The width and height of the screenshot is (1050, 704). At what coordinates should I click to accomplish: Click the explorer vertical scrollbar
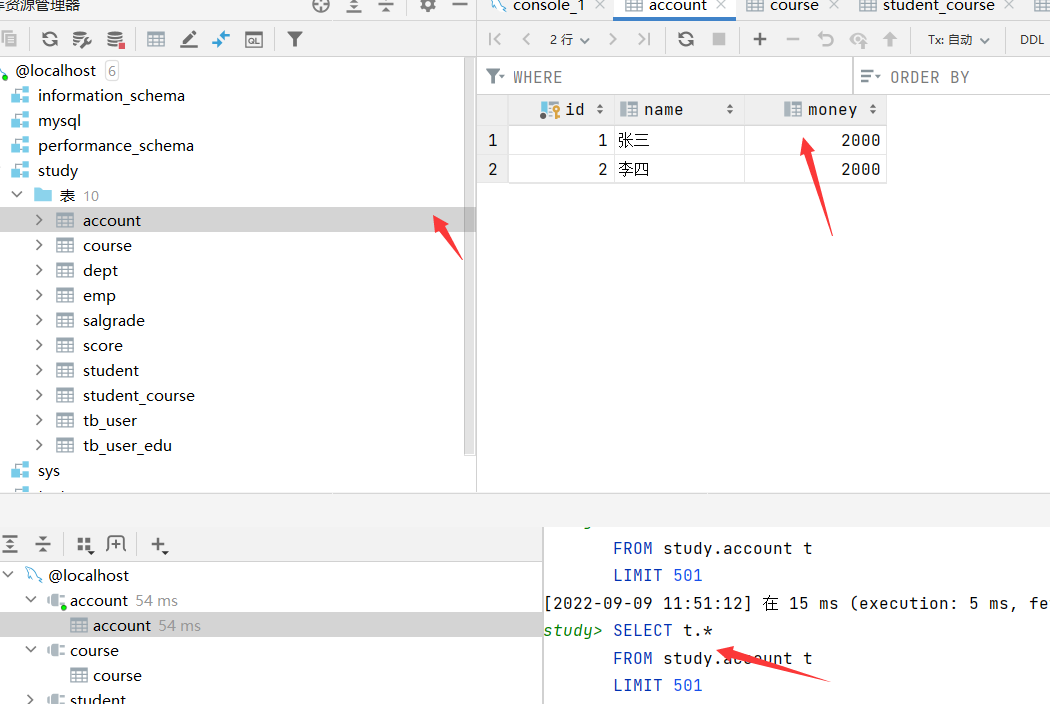pyautogui.click(x=469, y=257)
